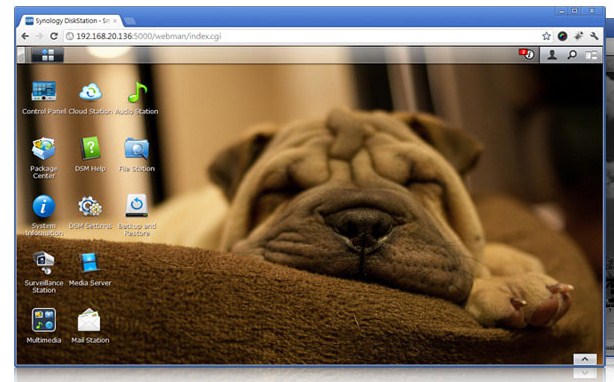Open the browser wrench menu
The width and height of the screenshot is (614, 382).
[x=594, y=36]
